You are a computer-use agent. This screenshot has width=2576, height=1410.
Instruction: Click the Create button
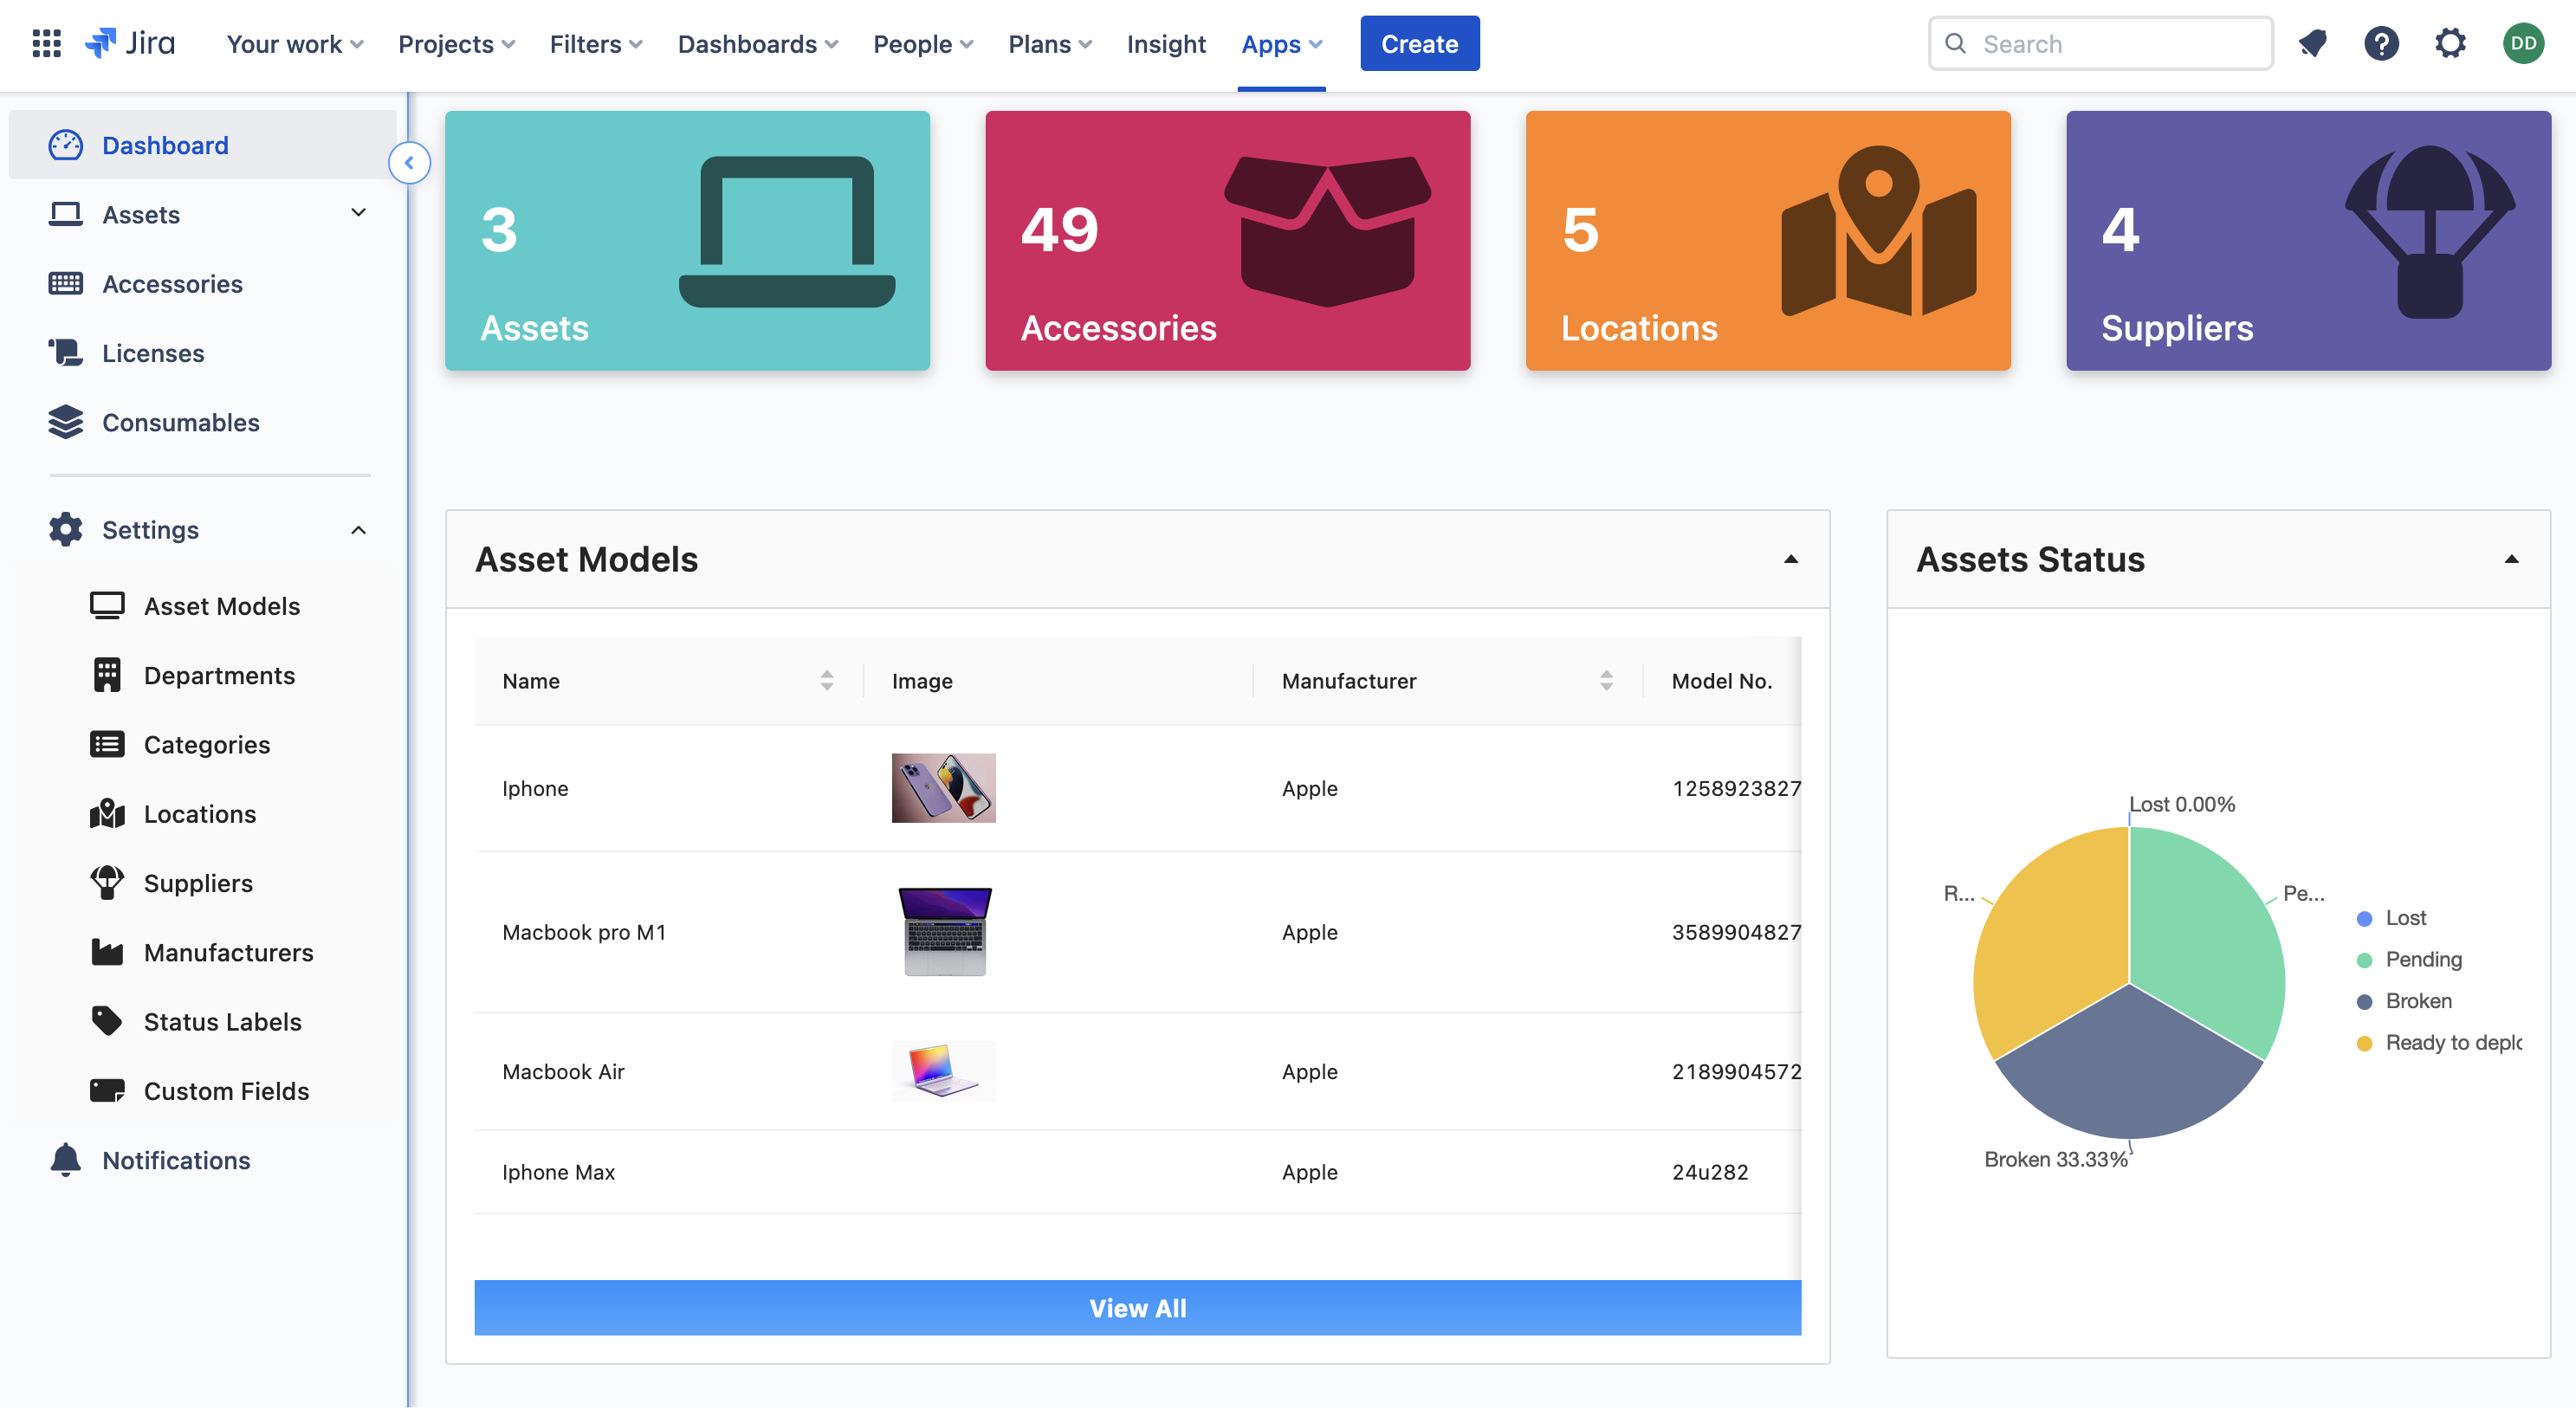(1419, 44)
